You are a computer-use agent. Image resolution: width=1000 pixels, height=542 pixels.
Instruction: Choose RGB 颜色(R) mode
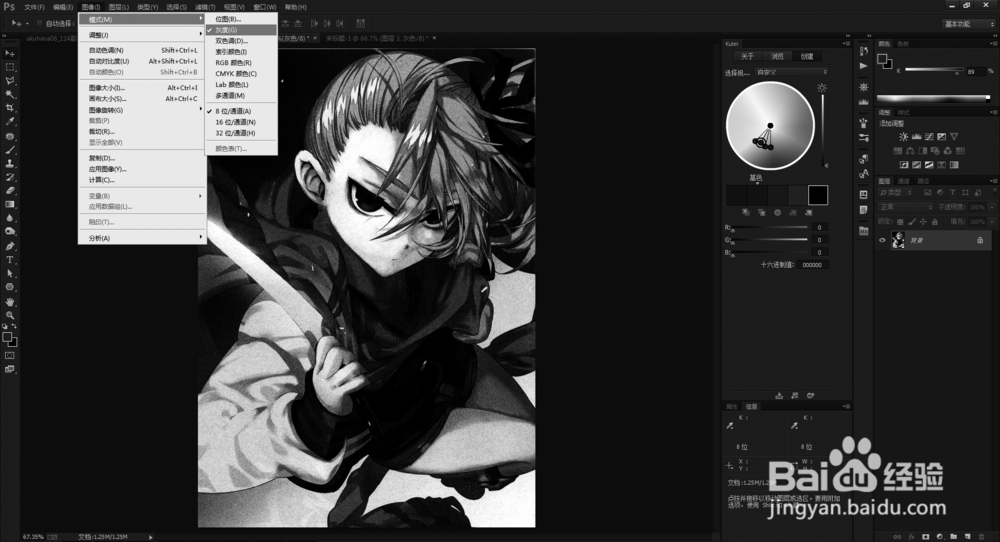[x=241, y=62]
